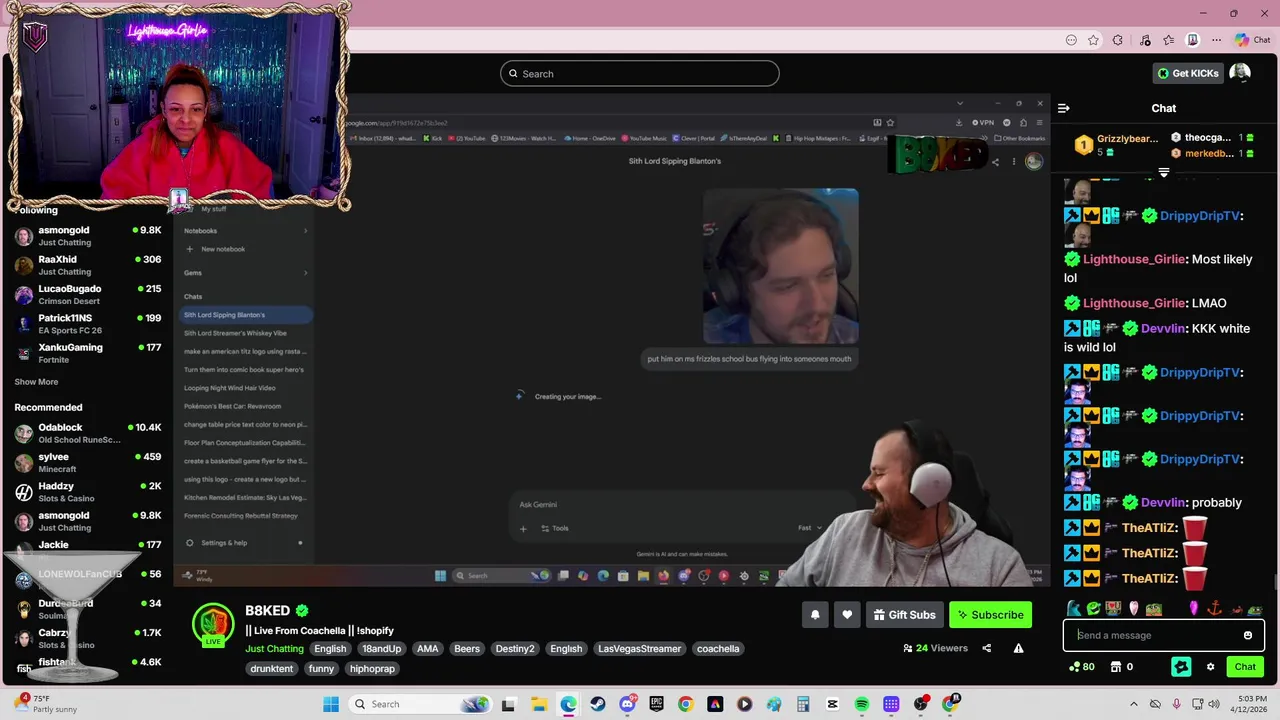Send the crab quick emote

click(1237, 610)
